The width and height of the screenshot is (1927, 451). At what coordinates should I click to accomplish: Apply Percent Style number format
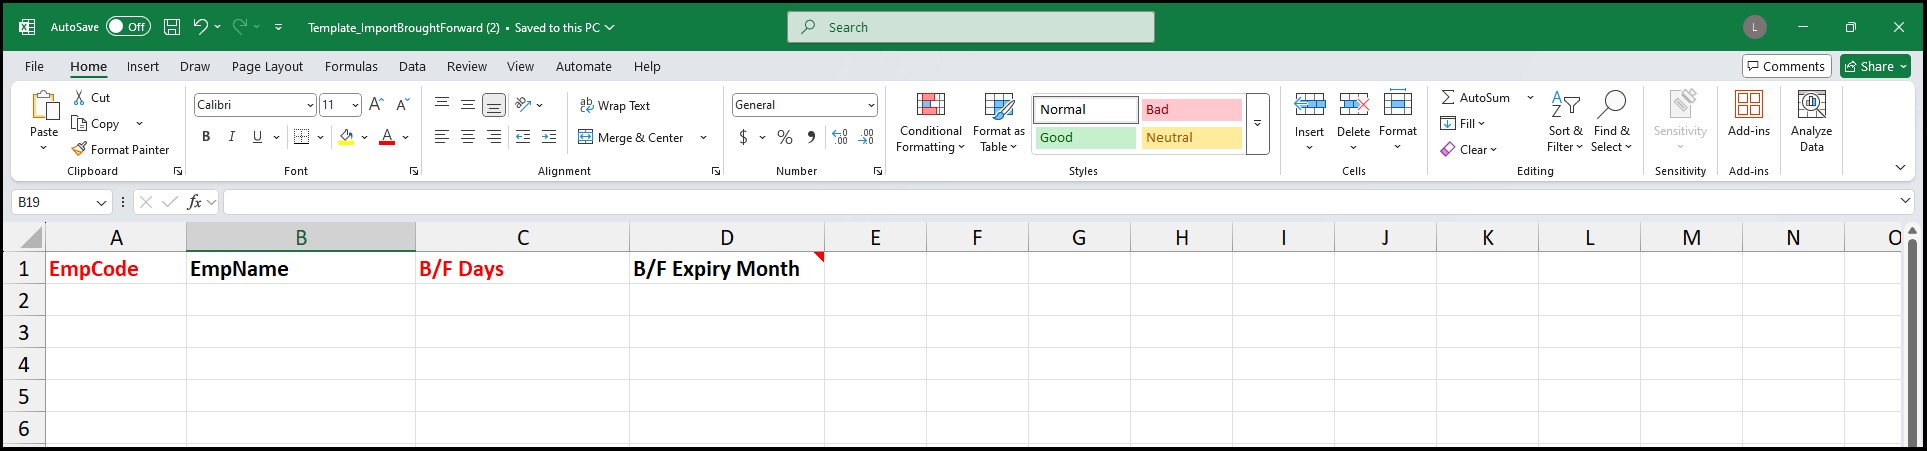(785, 137)
